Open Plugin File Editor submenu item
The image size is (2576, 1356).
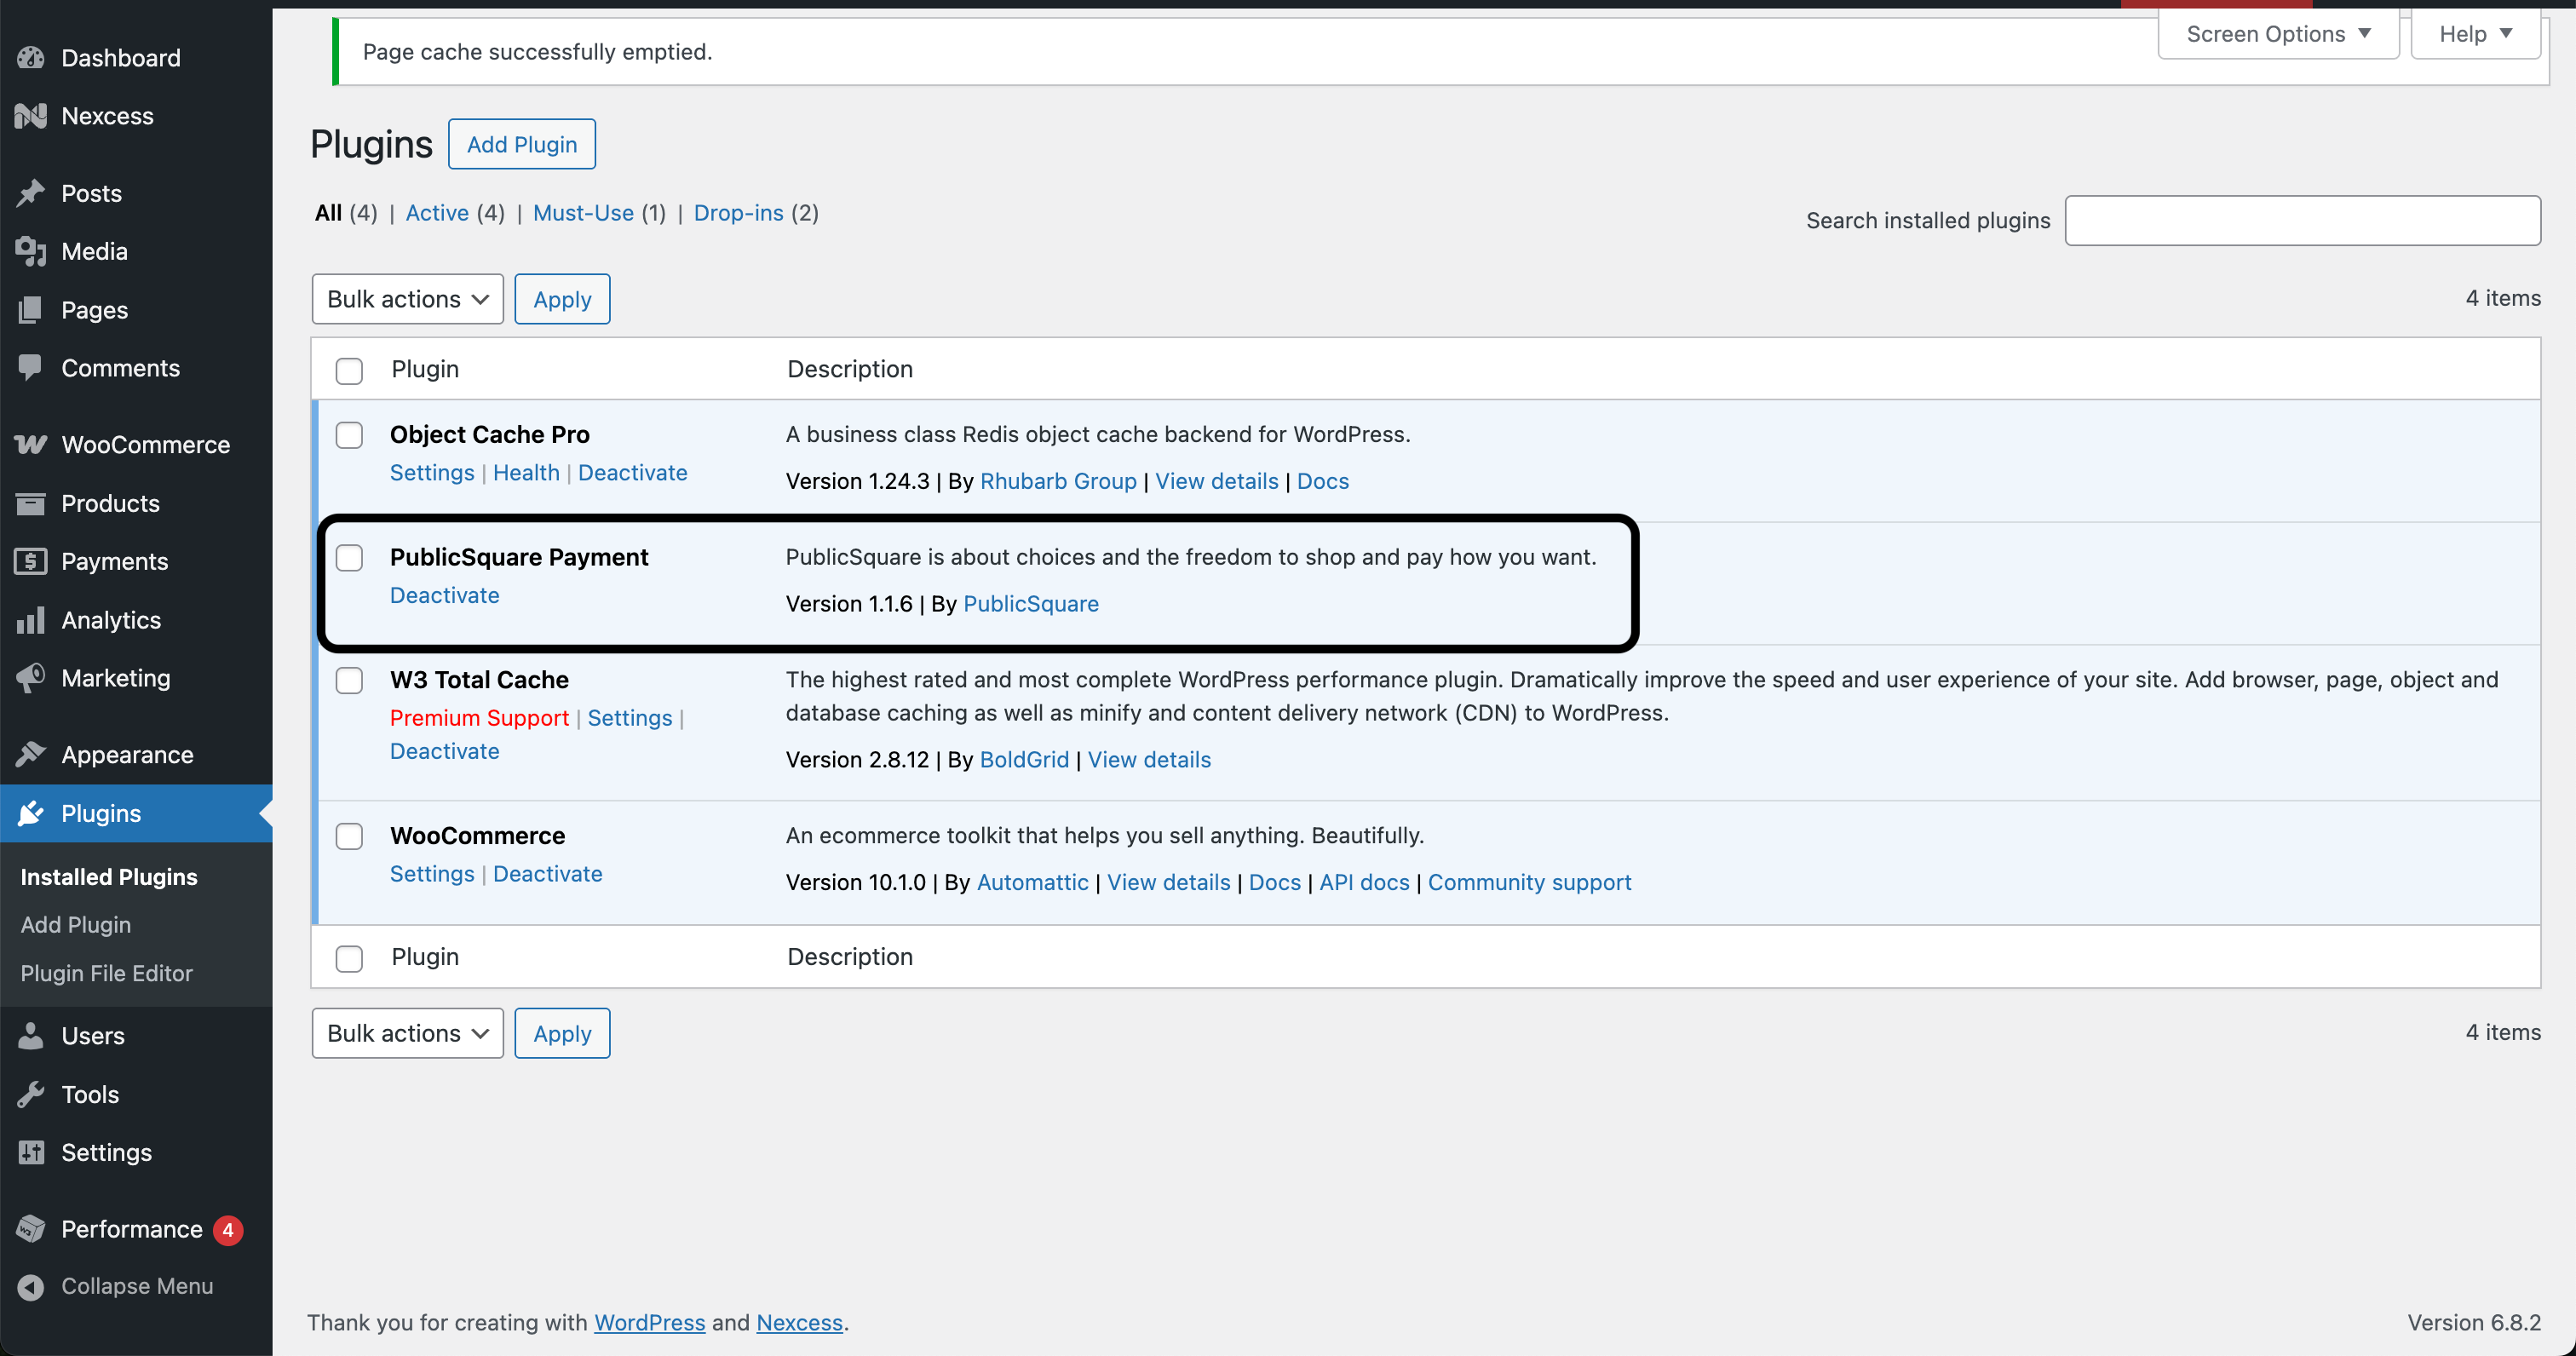click(x=106, y=973)
